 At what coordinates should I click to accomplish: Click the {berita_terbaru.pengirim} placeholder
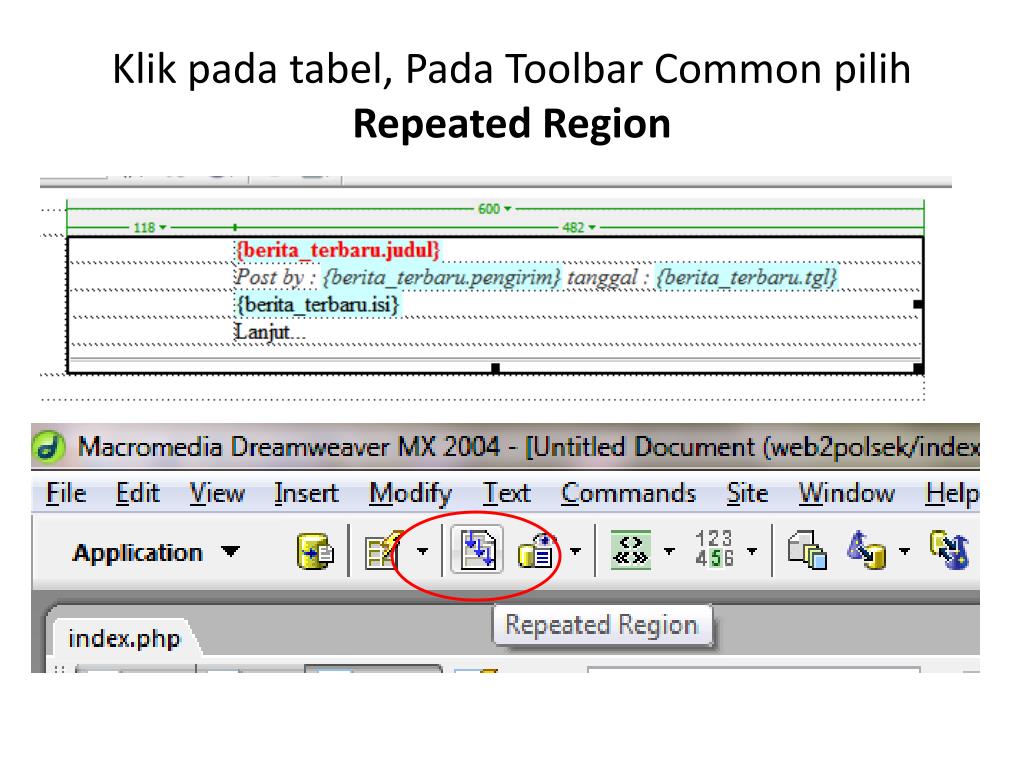click(x=442, y=278)
